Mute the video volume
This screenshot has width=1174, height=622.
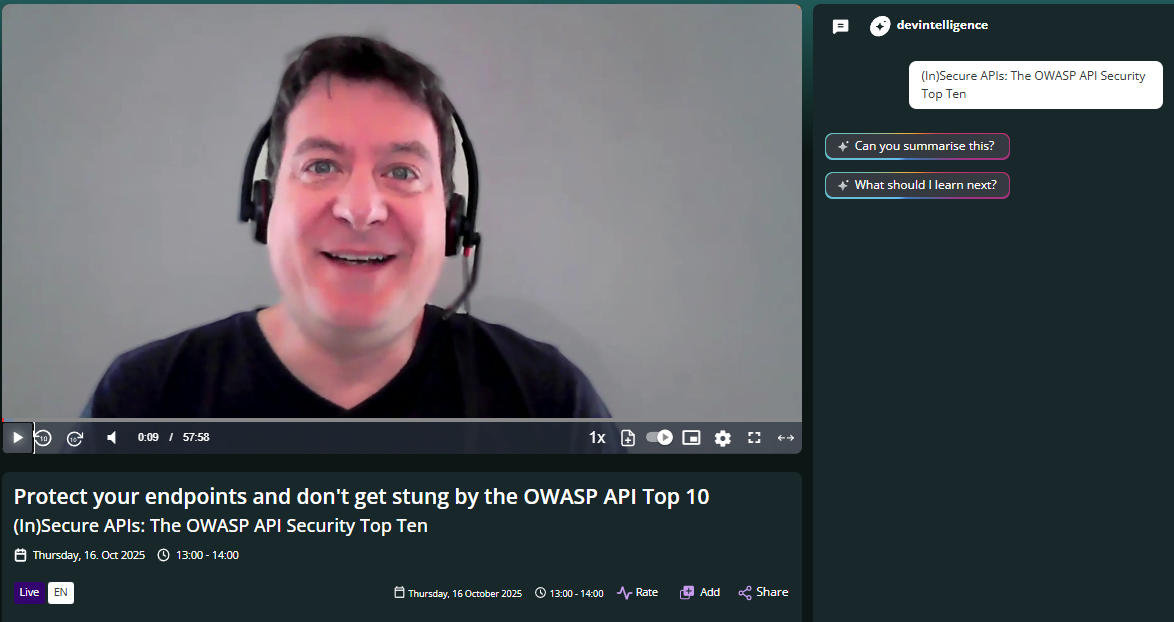[111, 437]
